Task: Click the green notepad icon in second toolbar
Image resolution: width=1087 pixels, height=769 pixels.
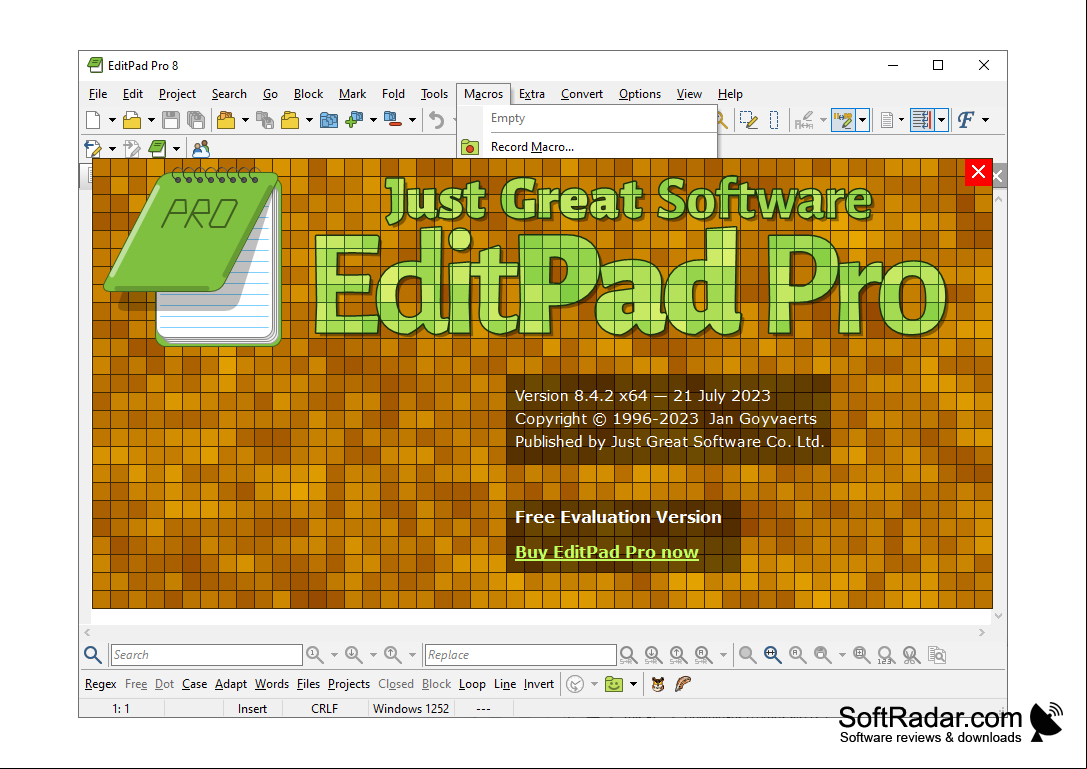Action: [x=158, y=148]
